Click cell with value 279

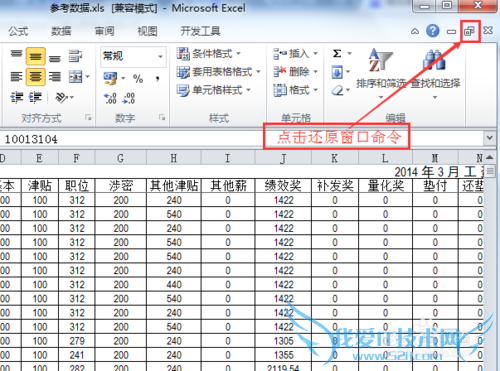[77, 341]
